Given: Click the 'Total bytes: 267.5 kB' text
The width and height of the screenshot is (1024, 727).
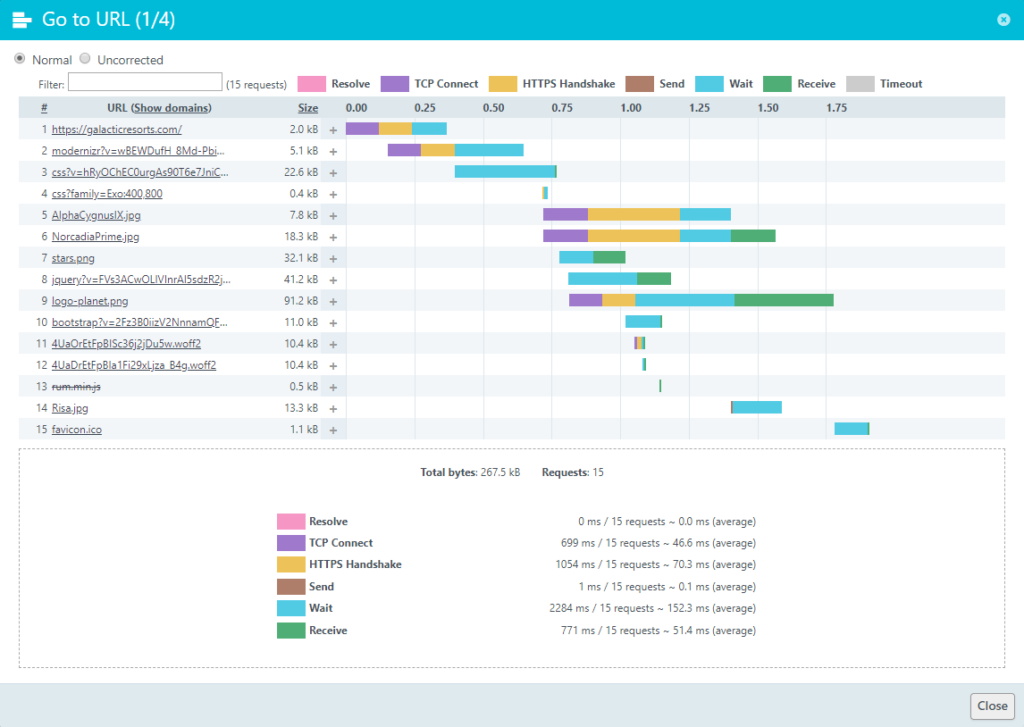Looking at the screenshot, I should 470,472.
